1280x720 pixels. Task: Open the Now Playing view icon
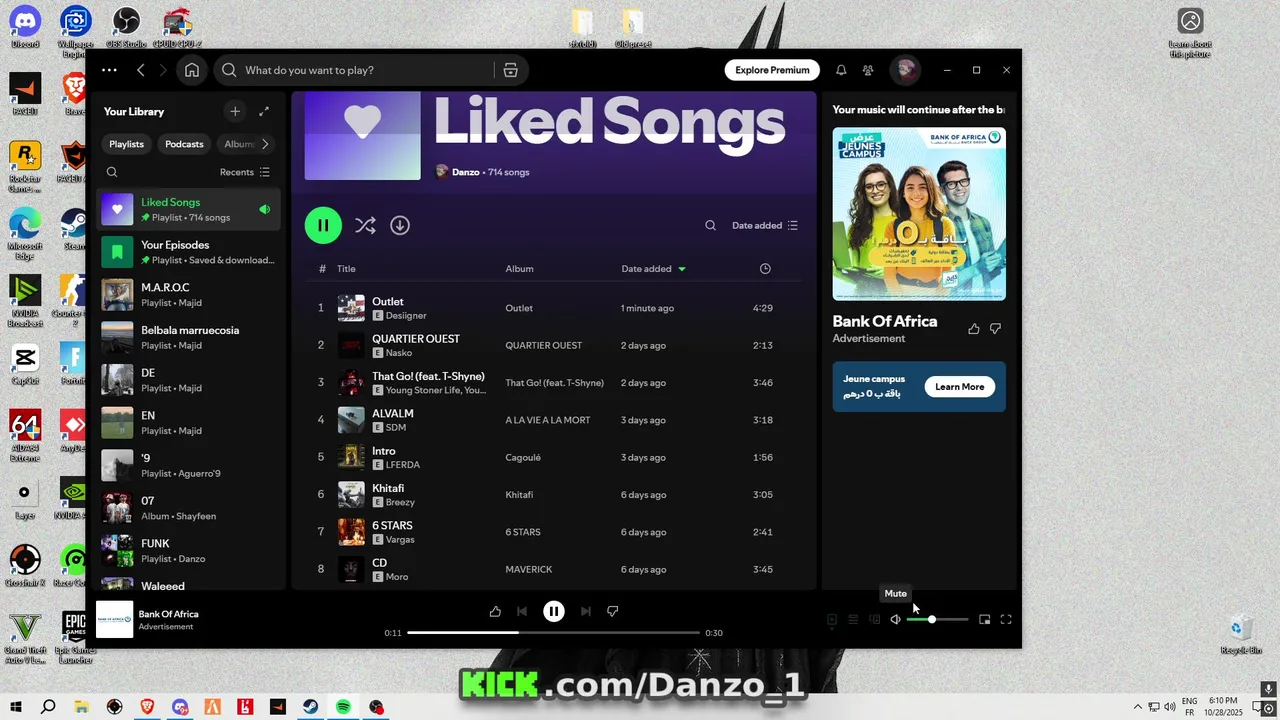coord(831,620)
